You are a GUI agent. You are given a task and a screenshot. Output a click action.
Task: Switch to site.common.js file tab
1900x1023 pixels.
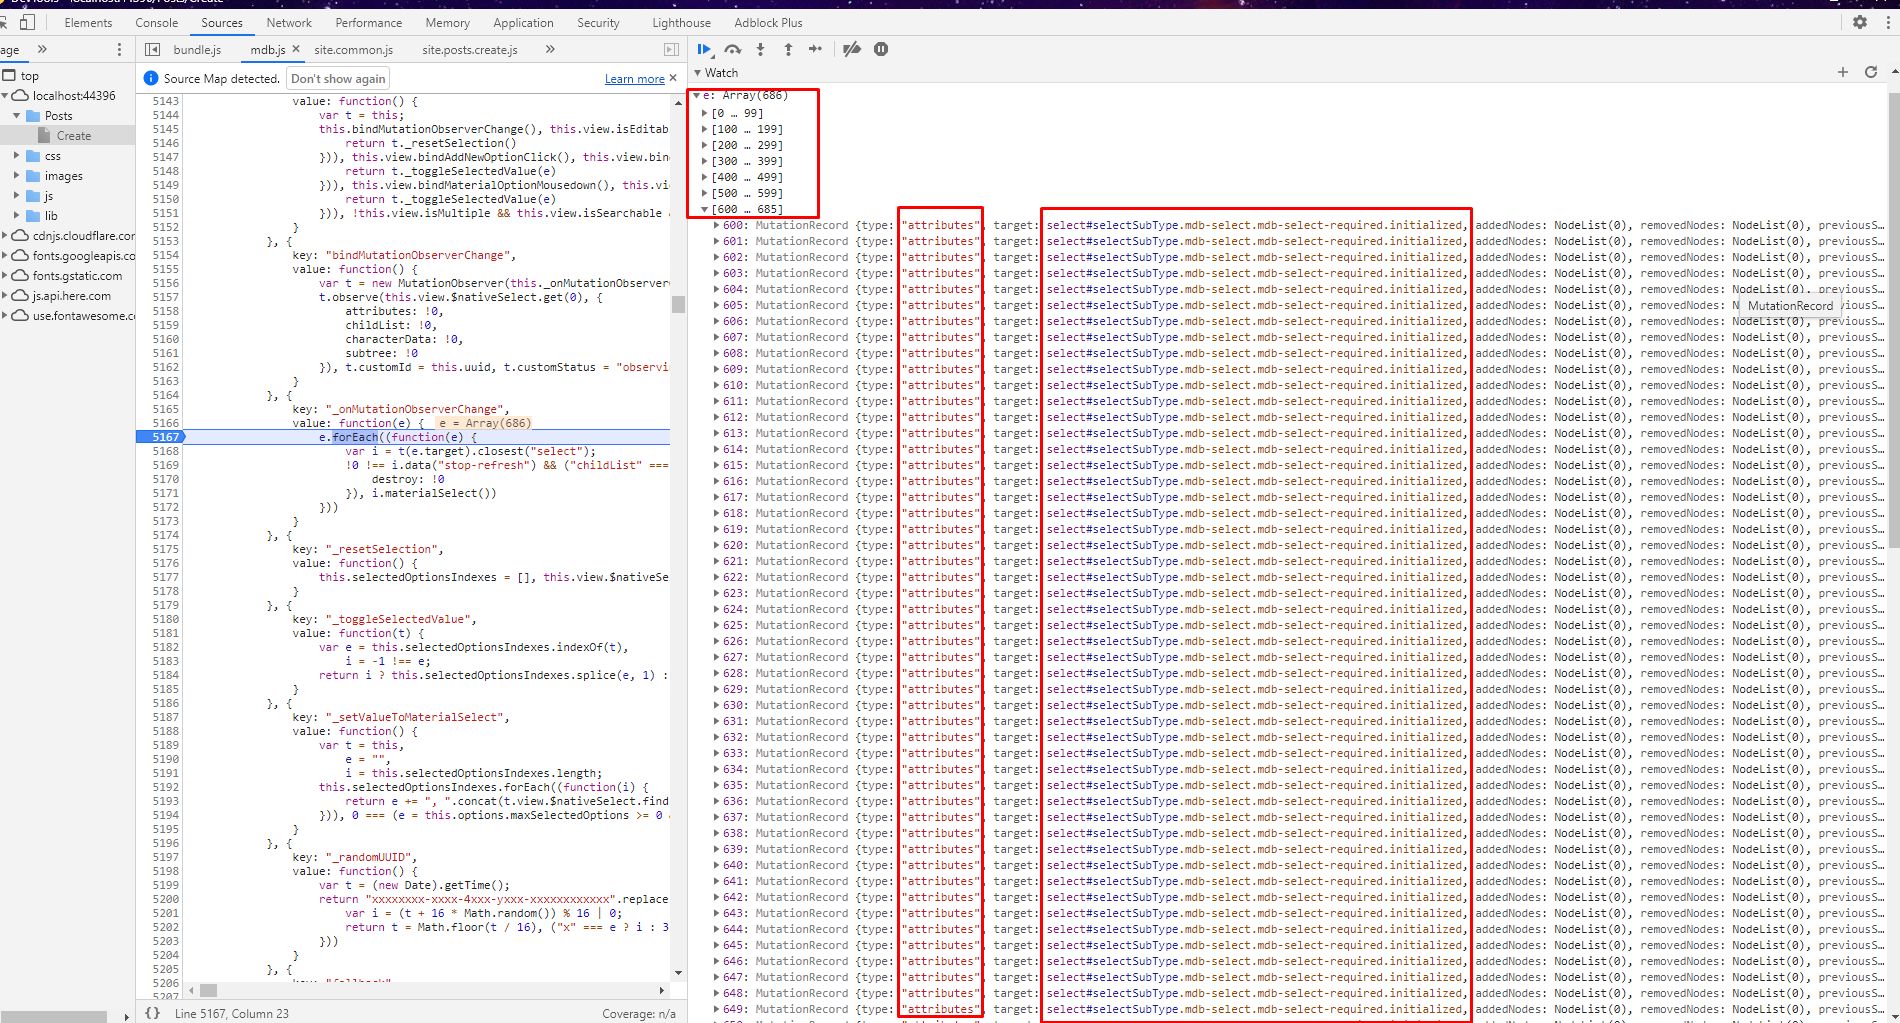(354, 49)
